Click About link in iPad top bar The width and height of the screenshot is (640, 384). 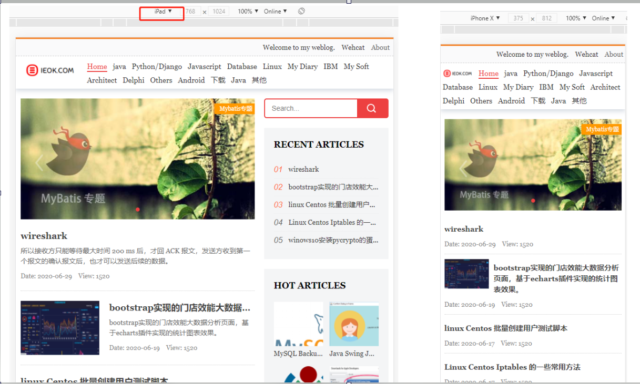click(380, 47)
